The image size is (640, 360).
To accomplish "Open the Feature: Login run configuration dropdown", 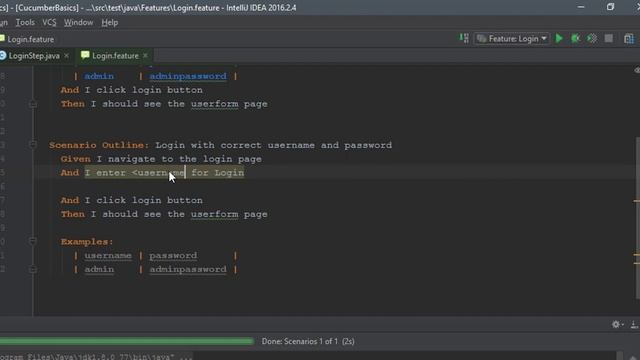I will 512,39.
